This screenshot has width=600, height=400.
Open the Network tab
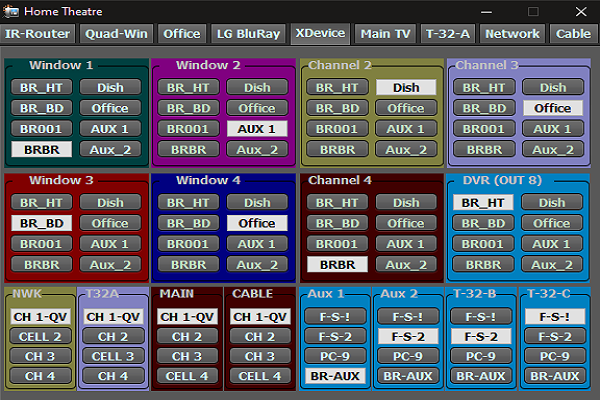pos(512,33)
